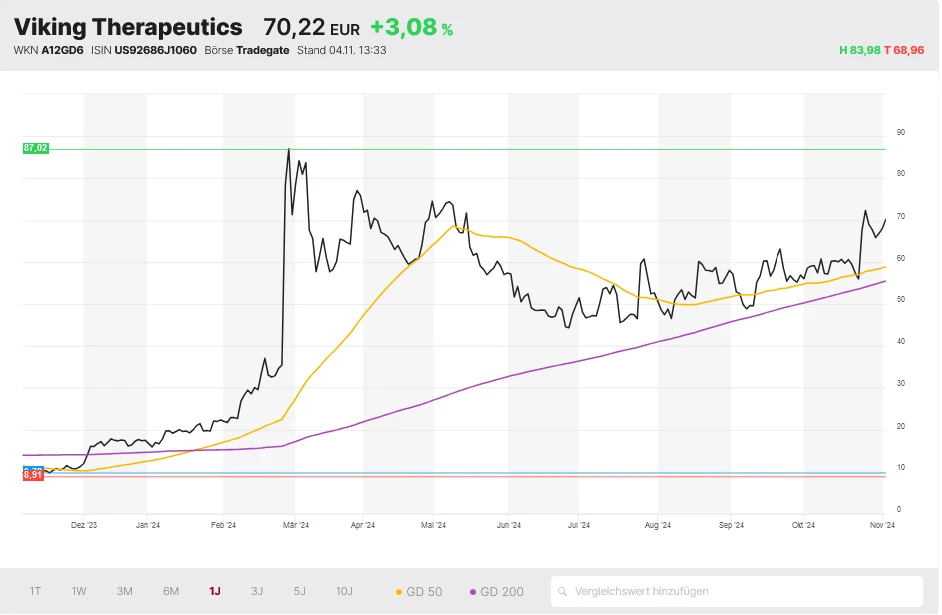Image resolution: width=942 pixels, height=615 pixels.
Task: Show the 5J chart
Action: click(298, 591)
